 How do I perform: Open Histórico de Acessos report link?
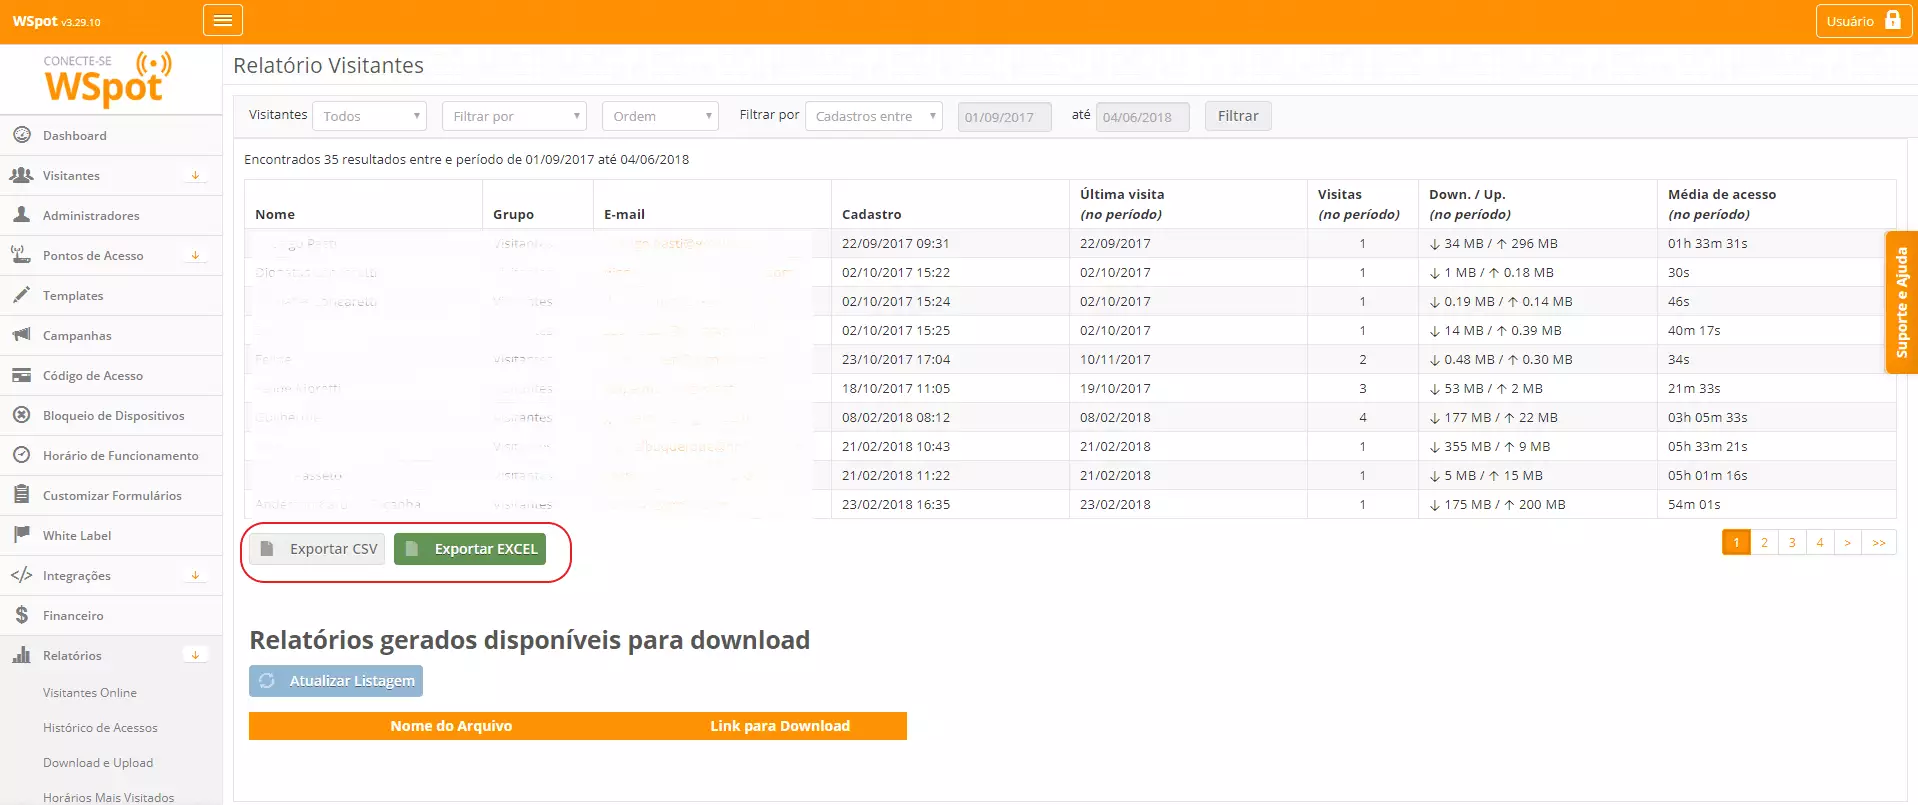(100, 727)
